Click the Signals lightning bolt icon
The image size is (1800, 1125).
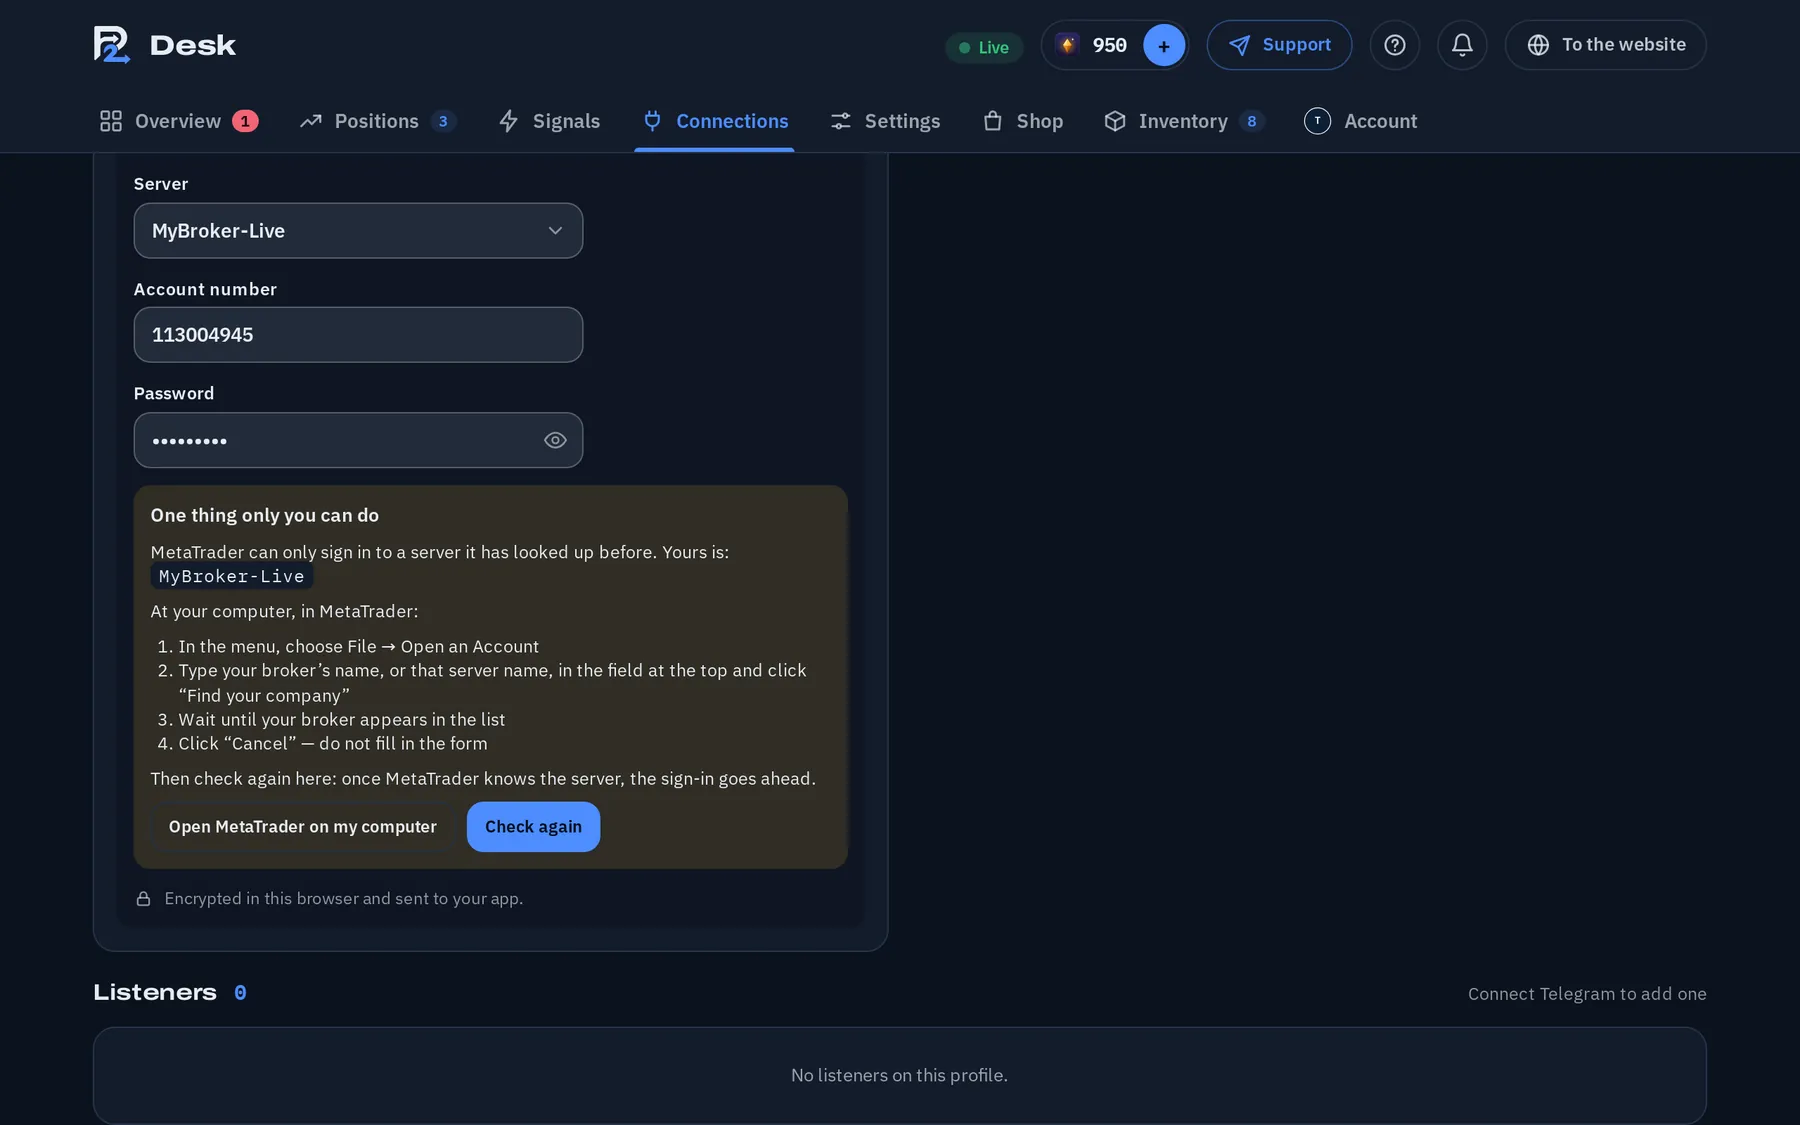509,121
